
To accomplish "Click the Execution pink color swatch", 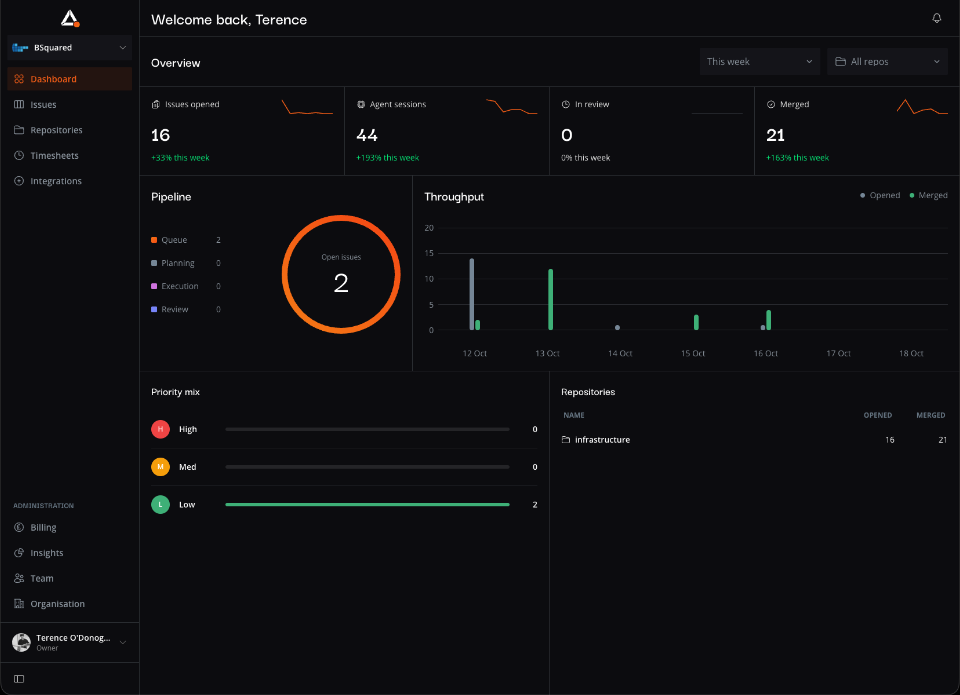I will [x=154, y=286].
